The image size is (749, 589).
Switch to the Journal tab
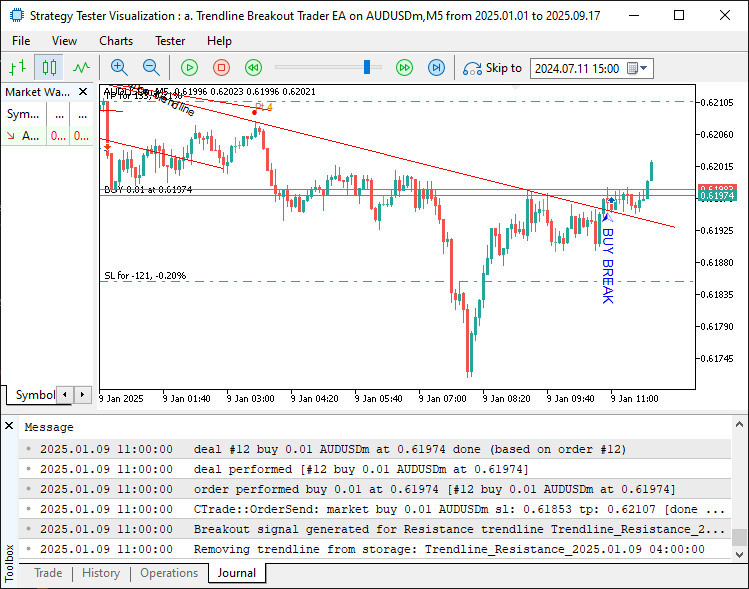click(237, 573)
